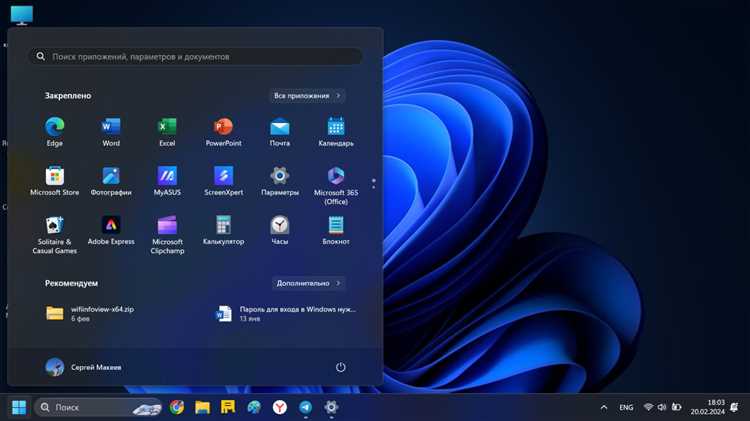Open Edge from pinned apps
The width and height of the screenshot is (750, 421).
(55, 132)
